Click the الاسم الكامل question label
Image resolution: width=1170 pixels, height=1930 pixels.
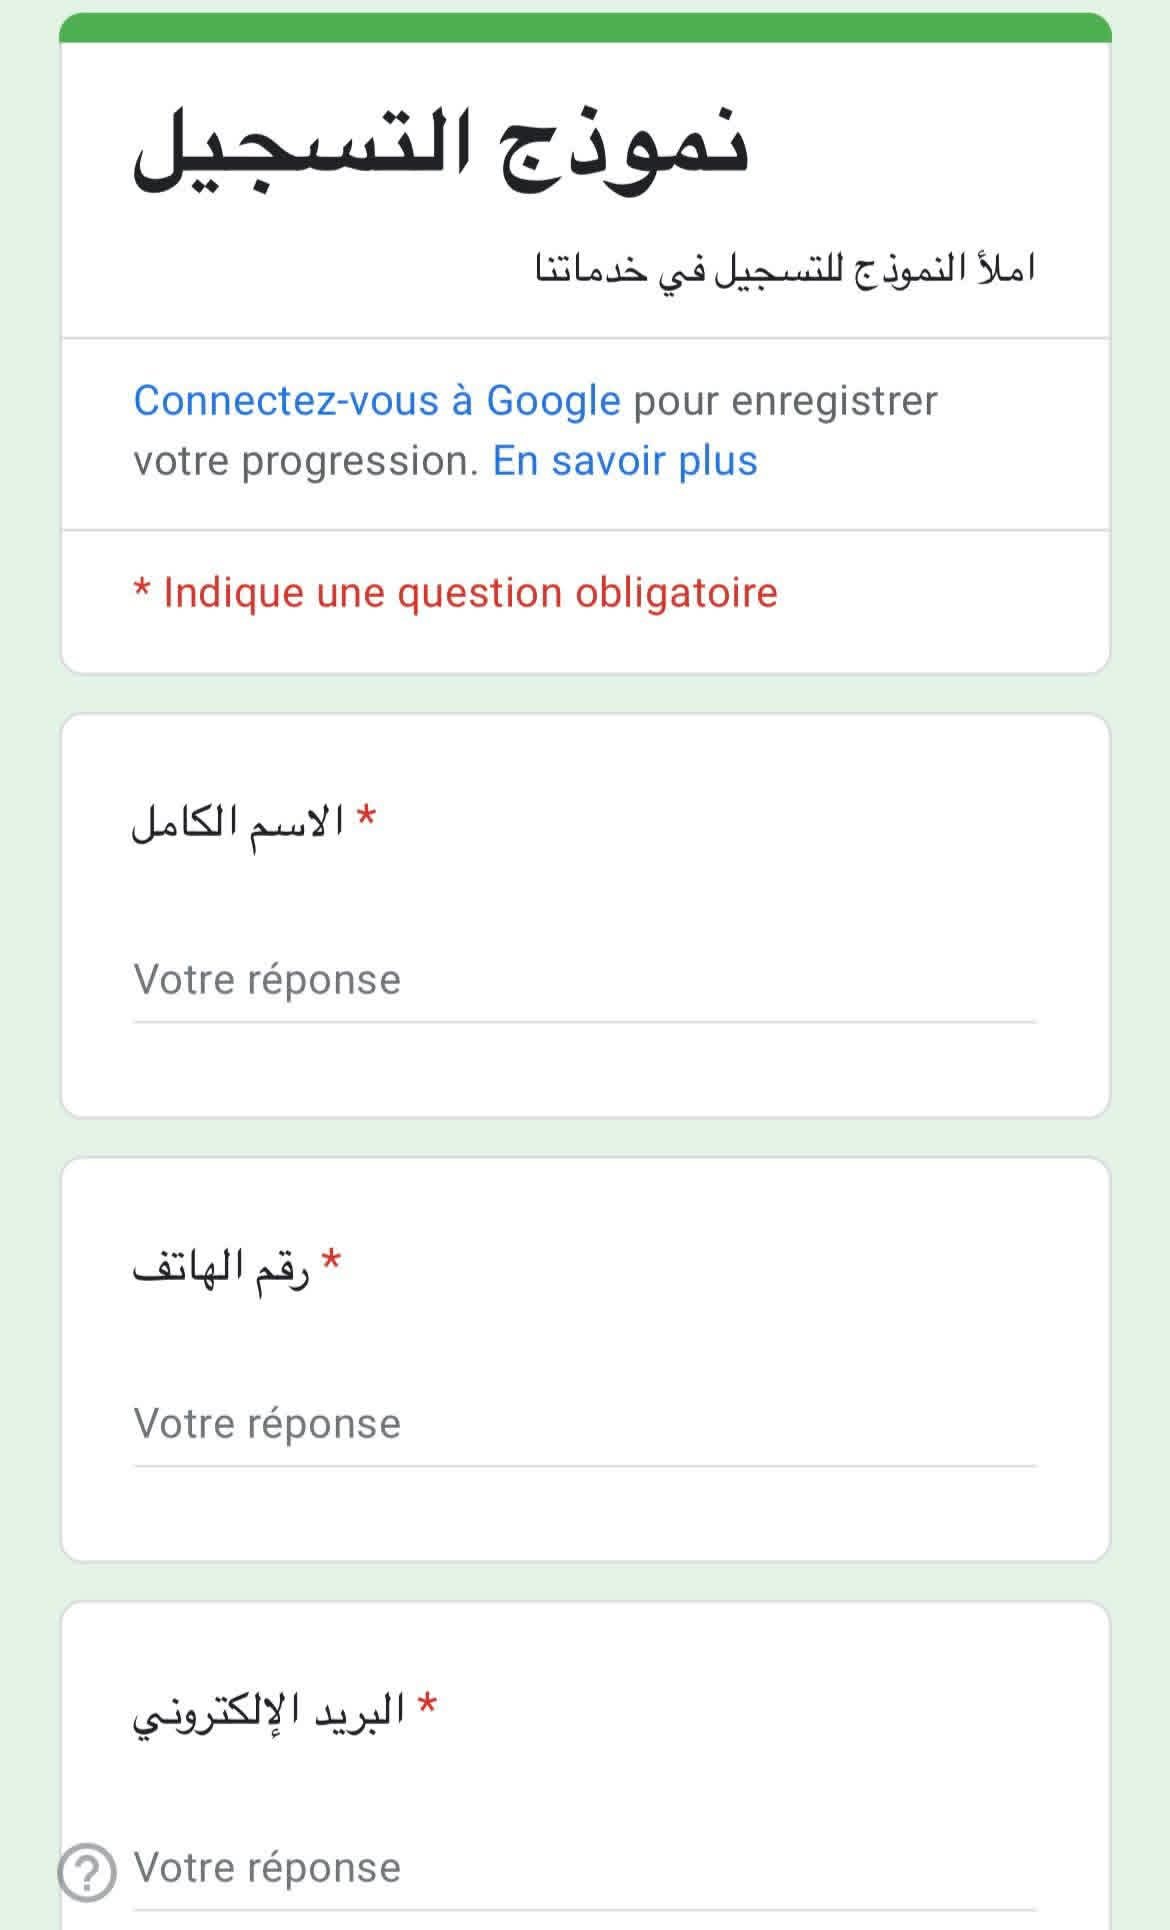[x=238, y=823]
